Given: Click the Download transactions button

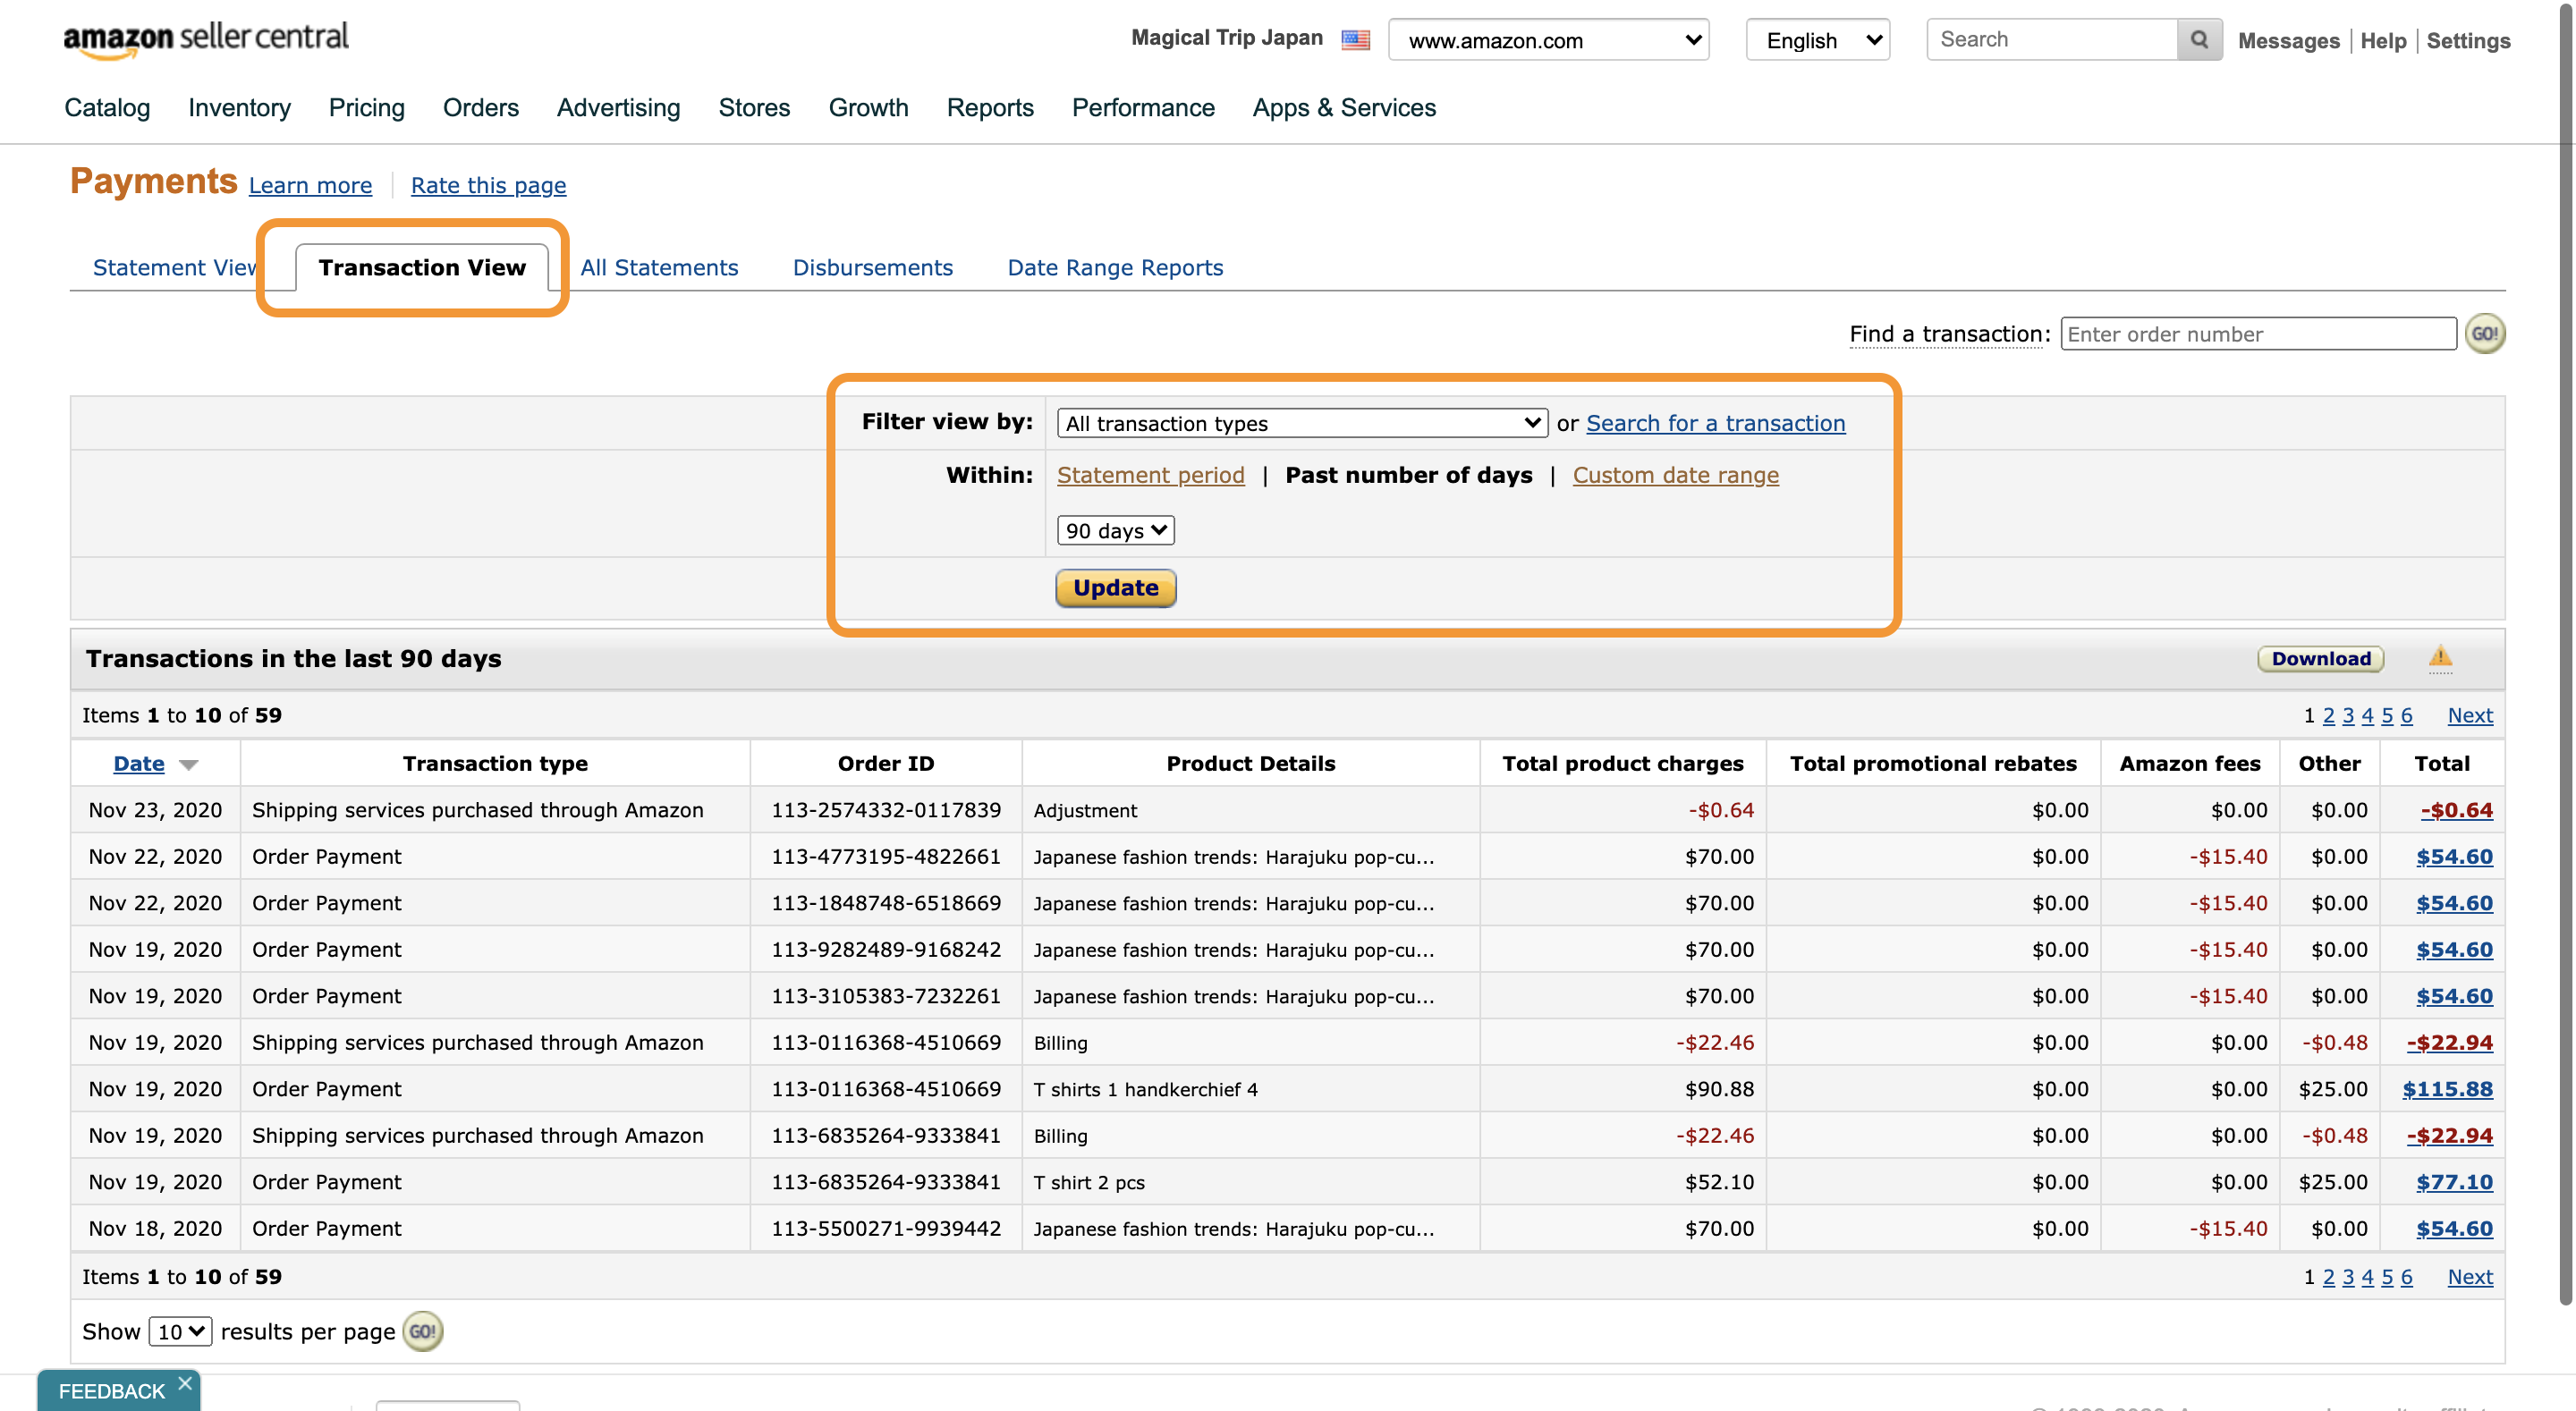Looking at the screenshot, I should pos(2320,658).
